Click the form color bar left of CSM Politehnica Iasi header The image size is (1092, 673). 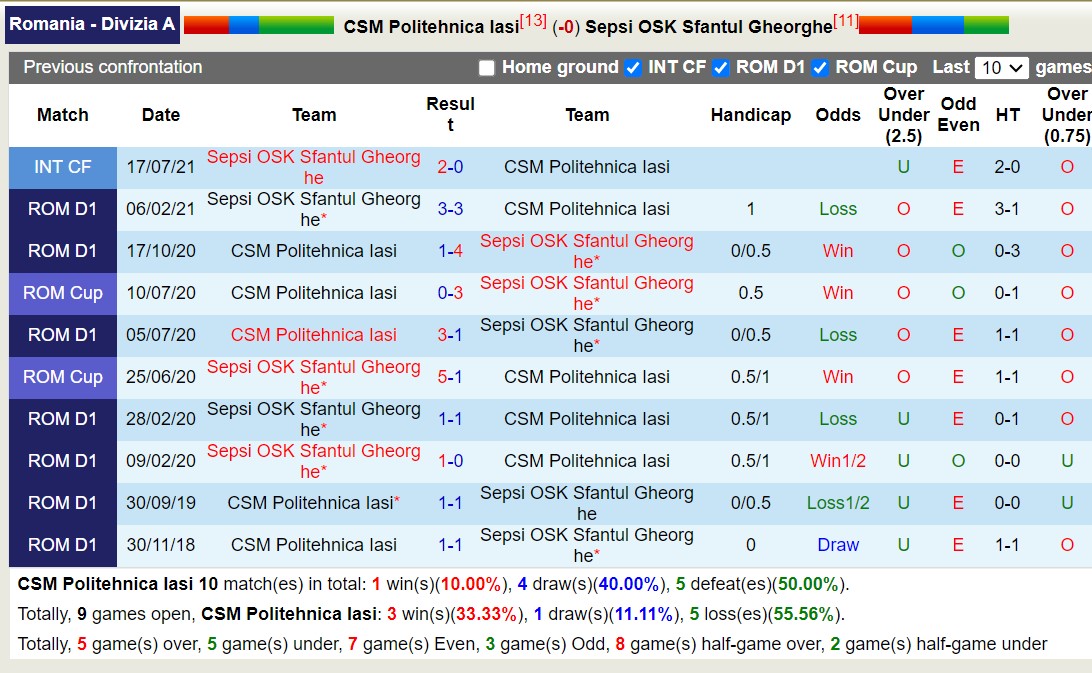click(259, 25)
